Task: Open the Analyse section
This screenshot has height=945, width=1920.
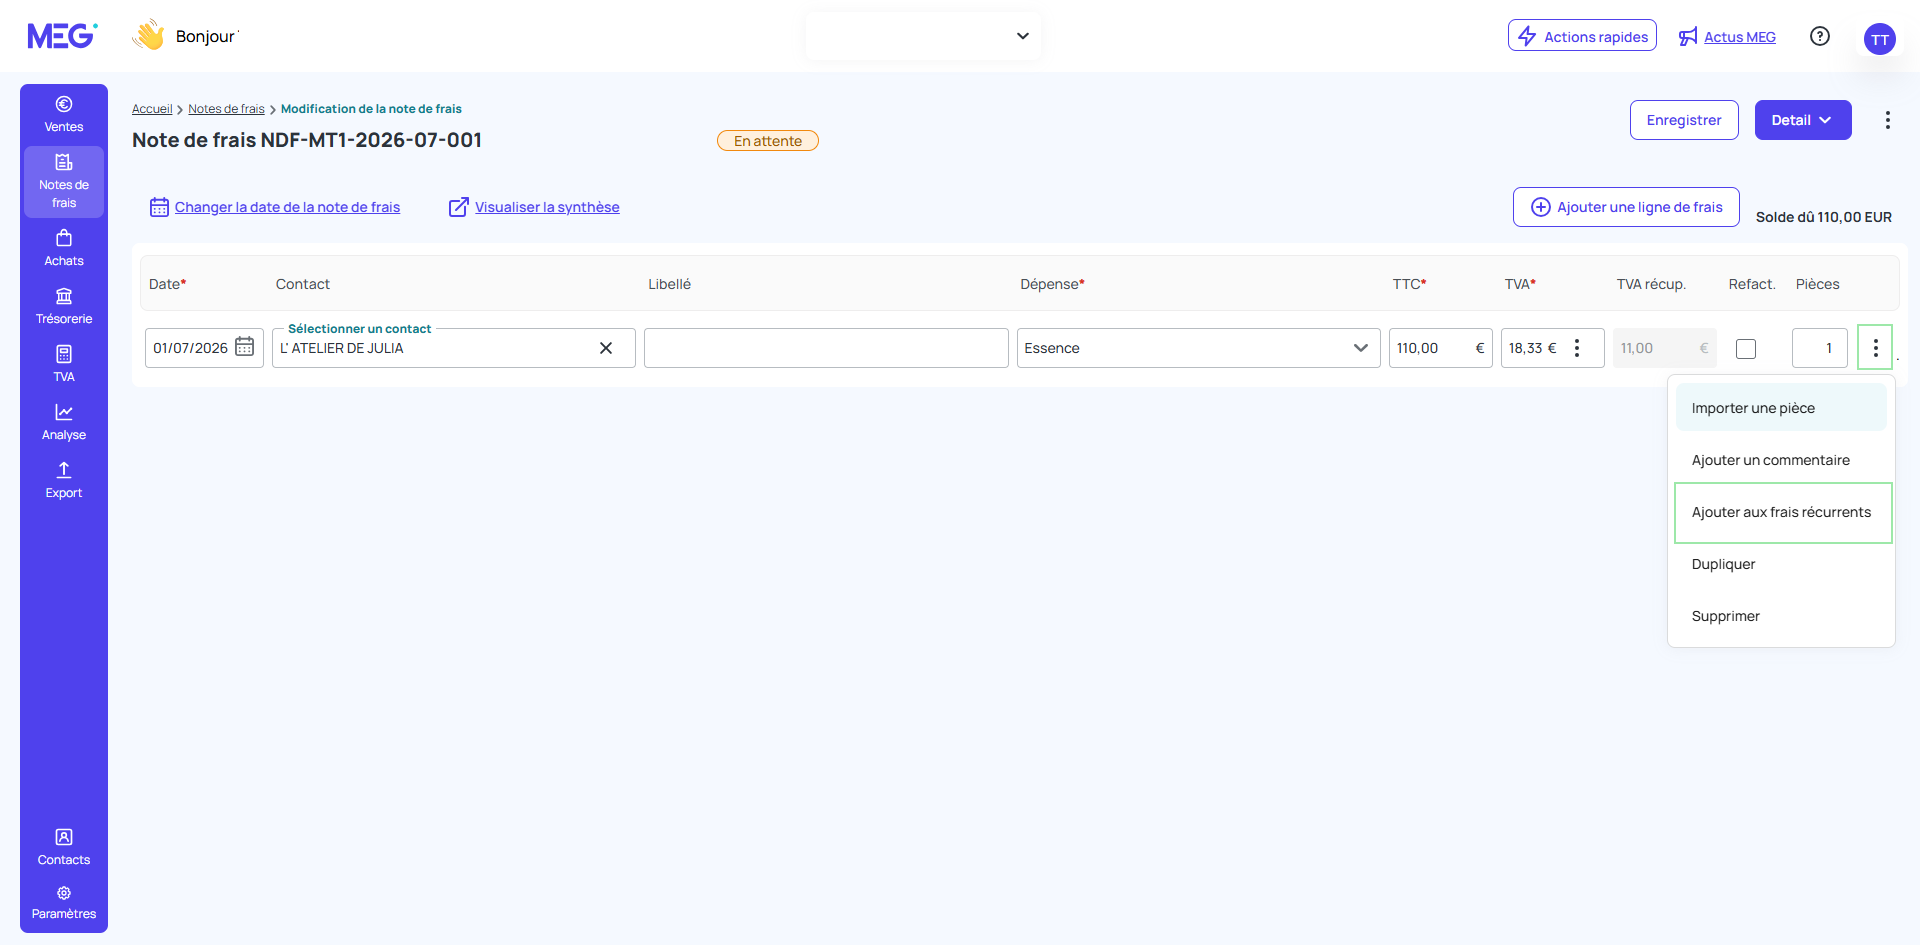Action: [x=64, y=422]
